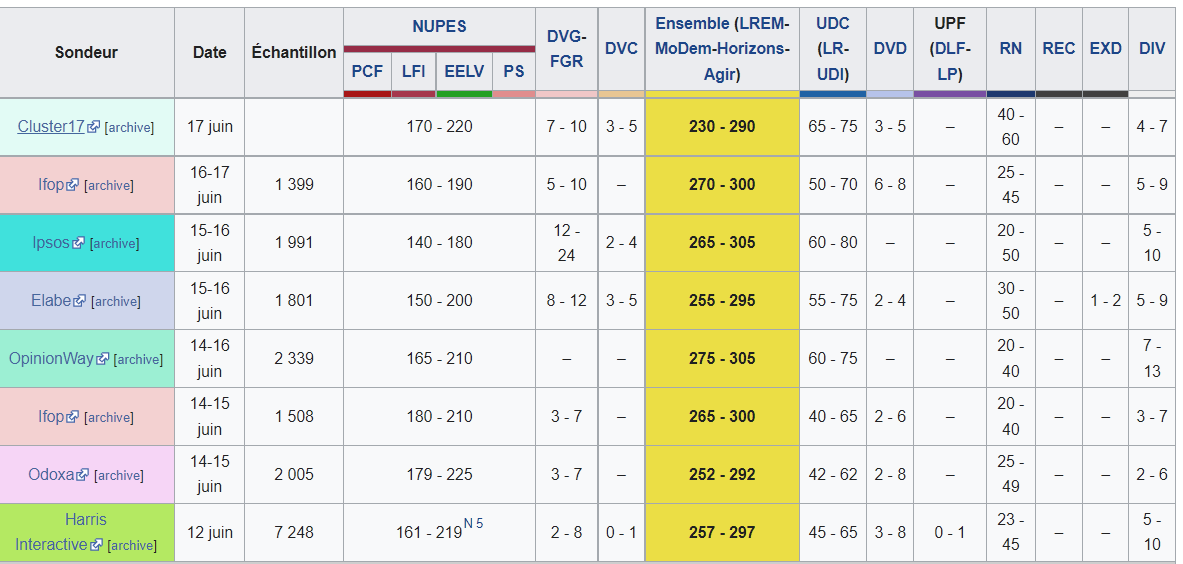Screen dimensions: 1183x564
Task: Click the external link icon beside Cluster17
Action: 94,127
